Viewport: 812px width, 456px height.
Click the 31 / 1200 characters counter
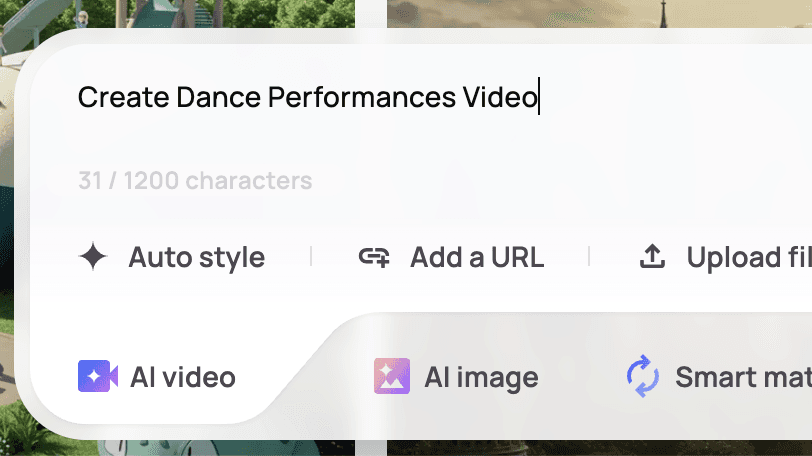(x=195, y=181)
